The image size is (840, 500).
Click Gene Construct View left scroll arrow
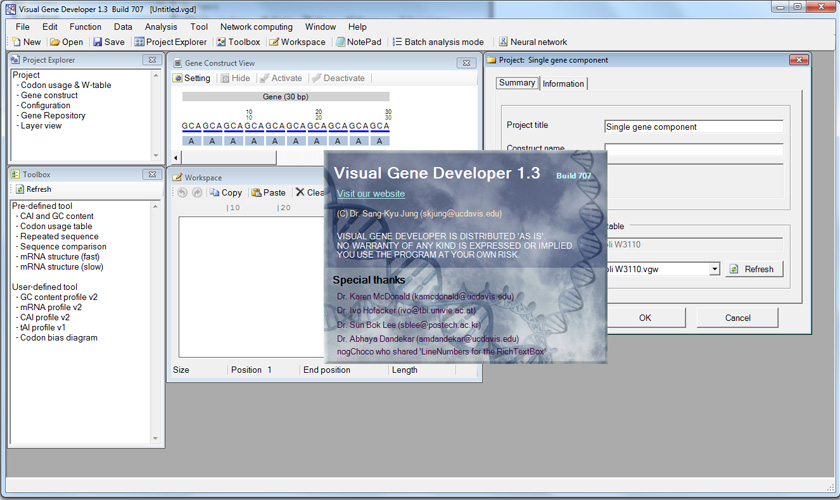point(176,158)
